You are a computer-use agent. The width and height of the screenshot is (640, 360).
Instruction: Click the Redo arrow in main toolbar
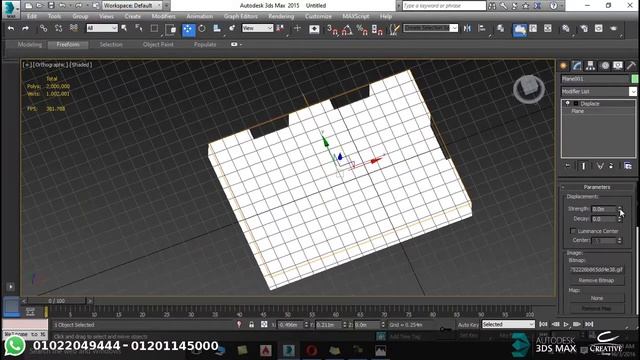[25, 28]
